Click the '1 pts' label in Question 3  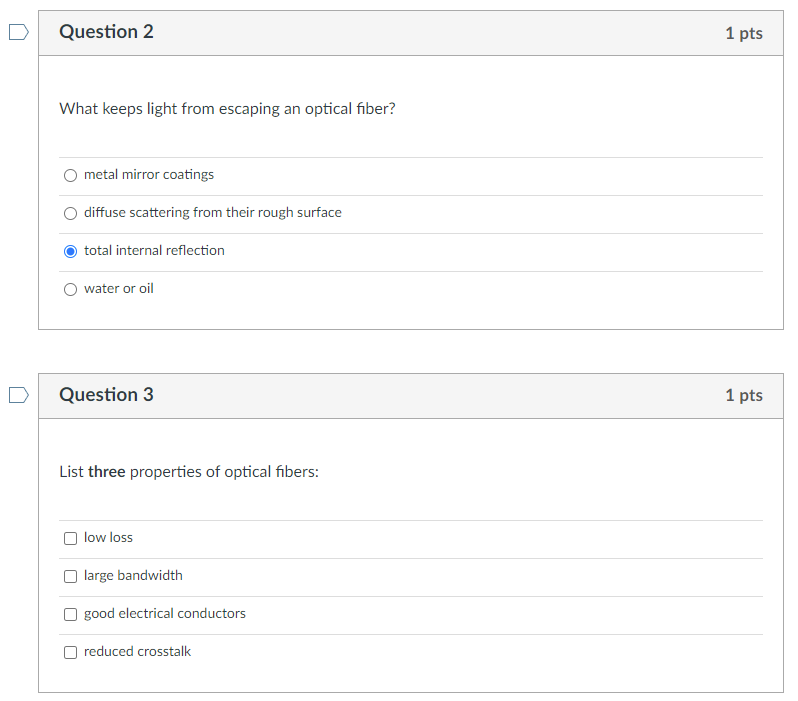point(744,396)
